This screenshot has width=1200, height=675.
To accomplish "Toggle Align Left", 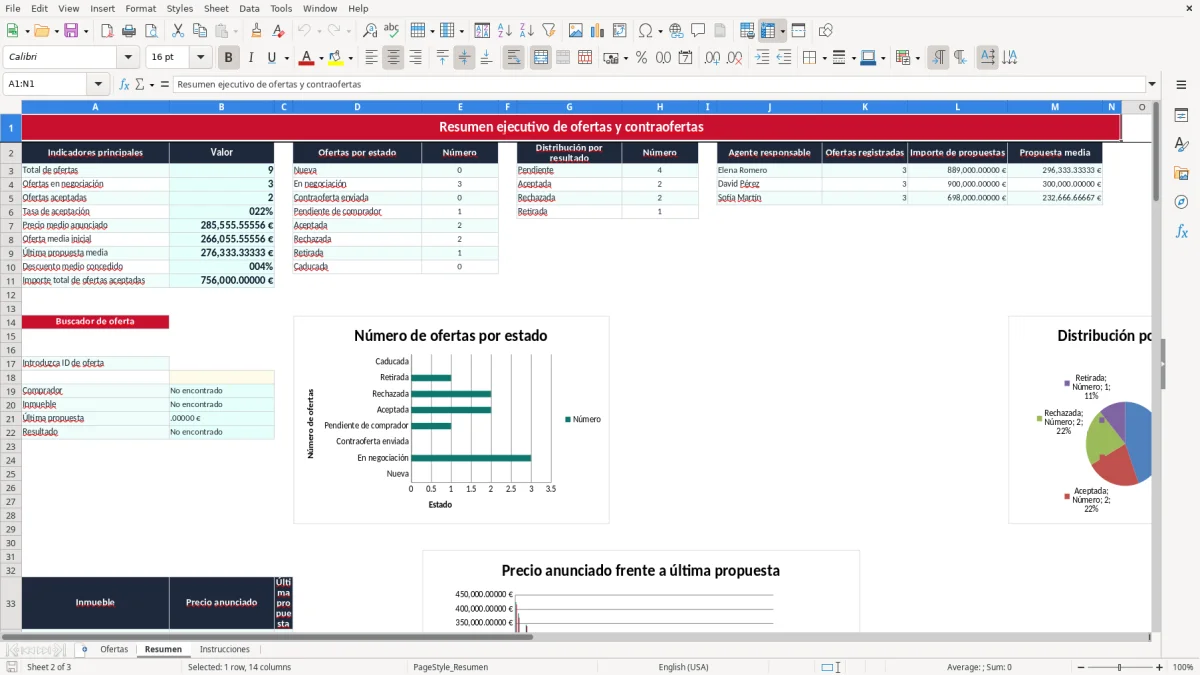I will pos(371,58).
